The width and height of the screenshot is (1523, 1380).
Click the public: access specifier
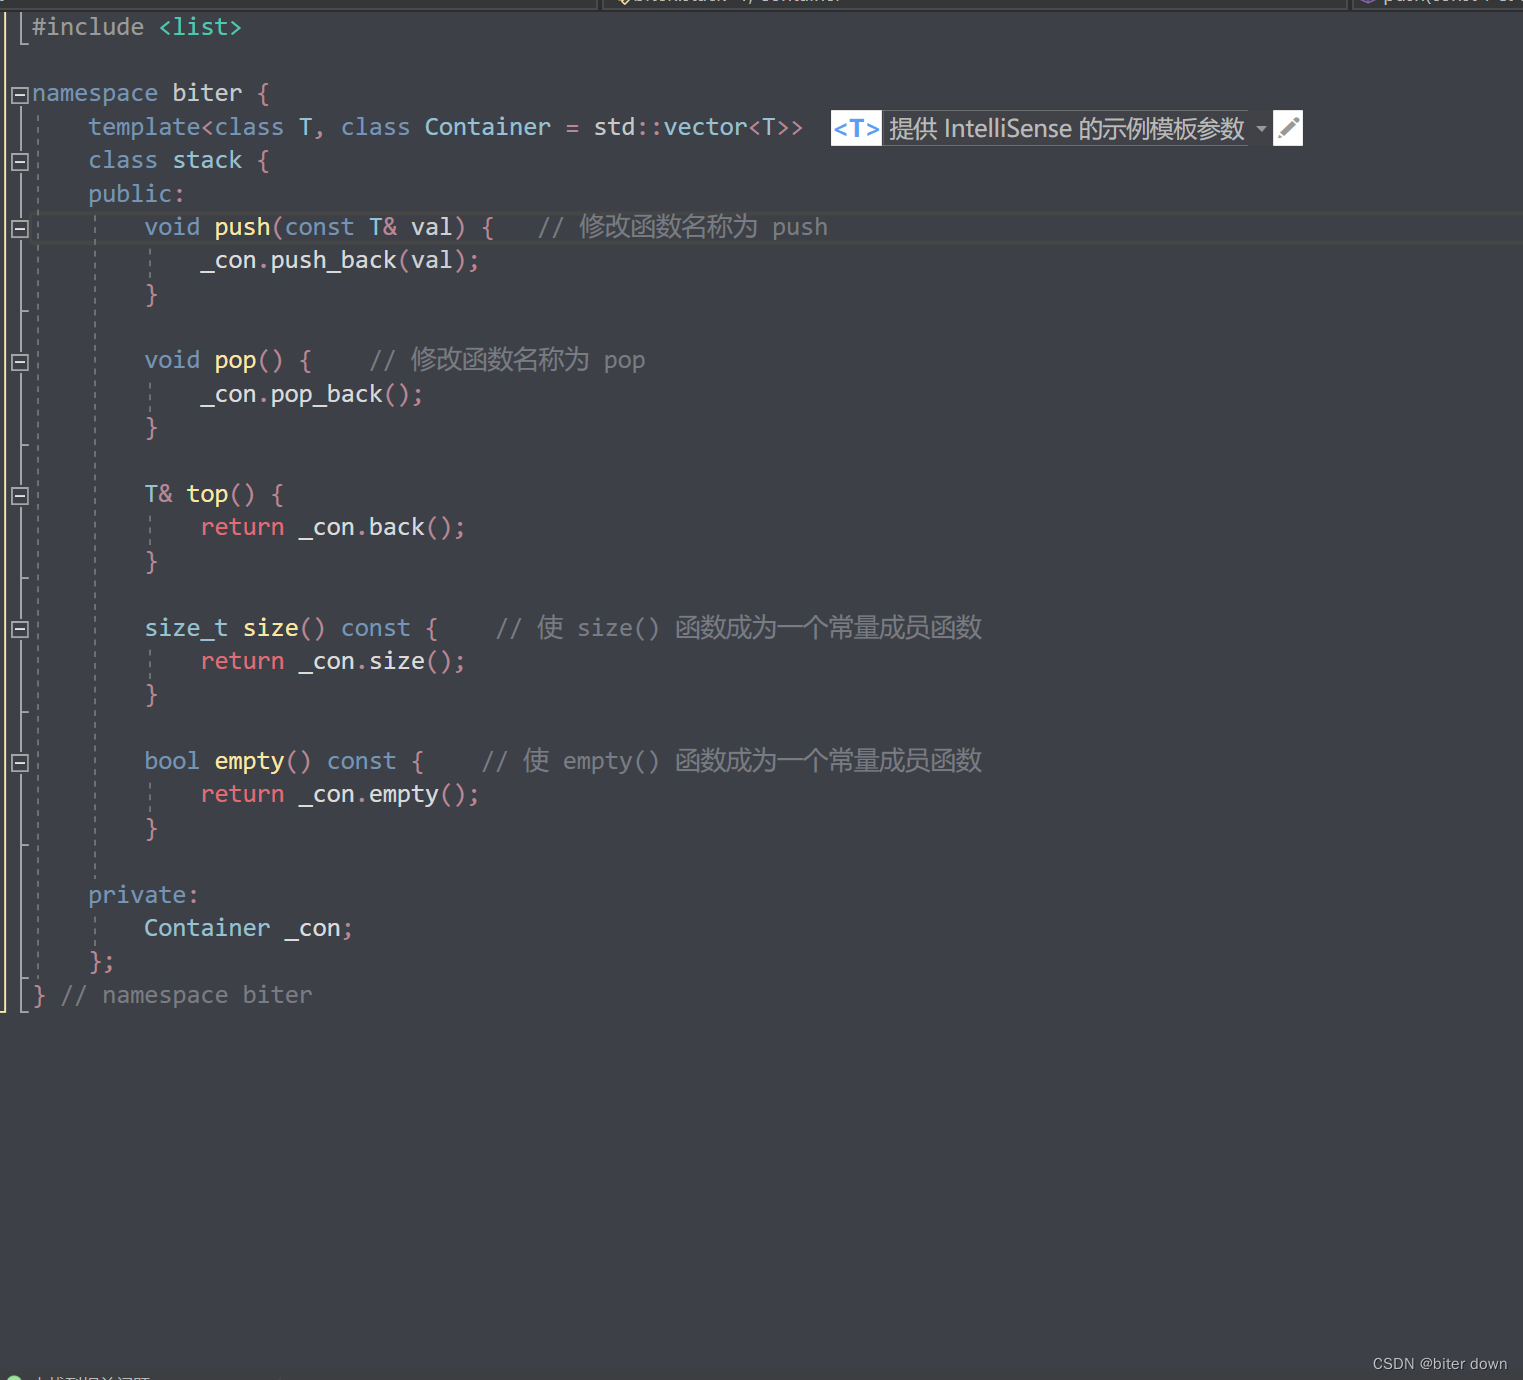137,194
